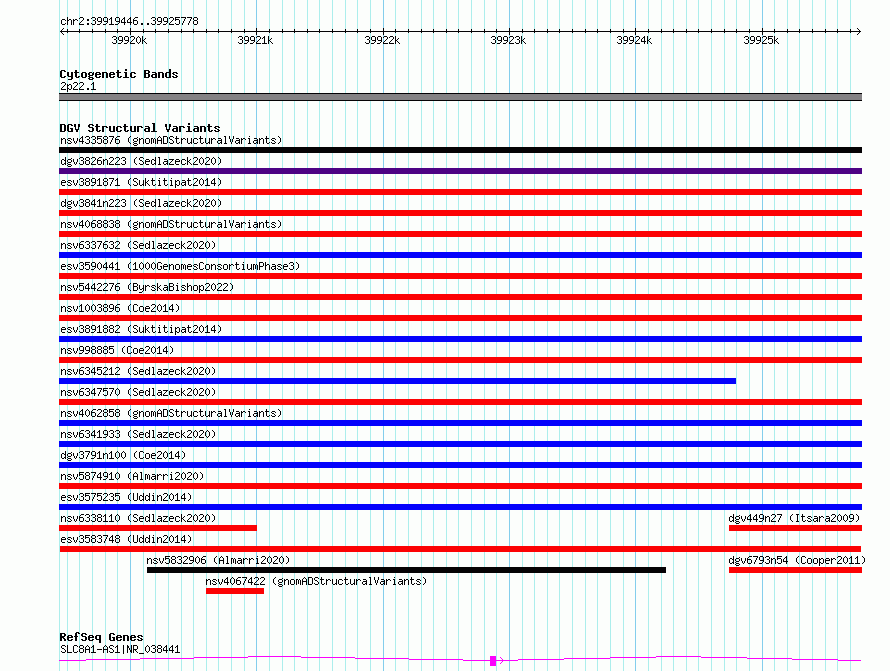Click the 39925k mark on the ruler
890x671 pixels.
tap(761, 41)
